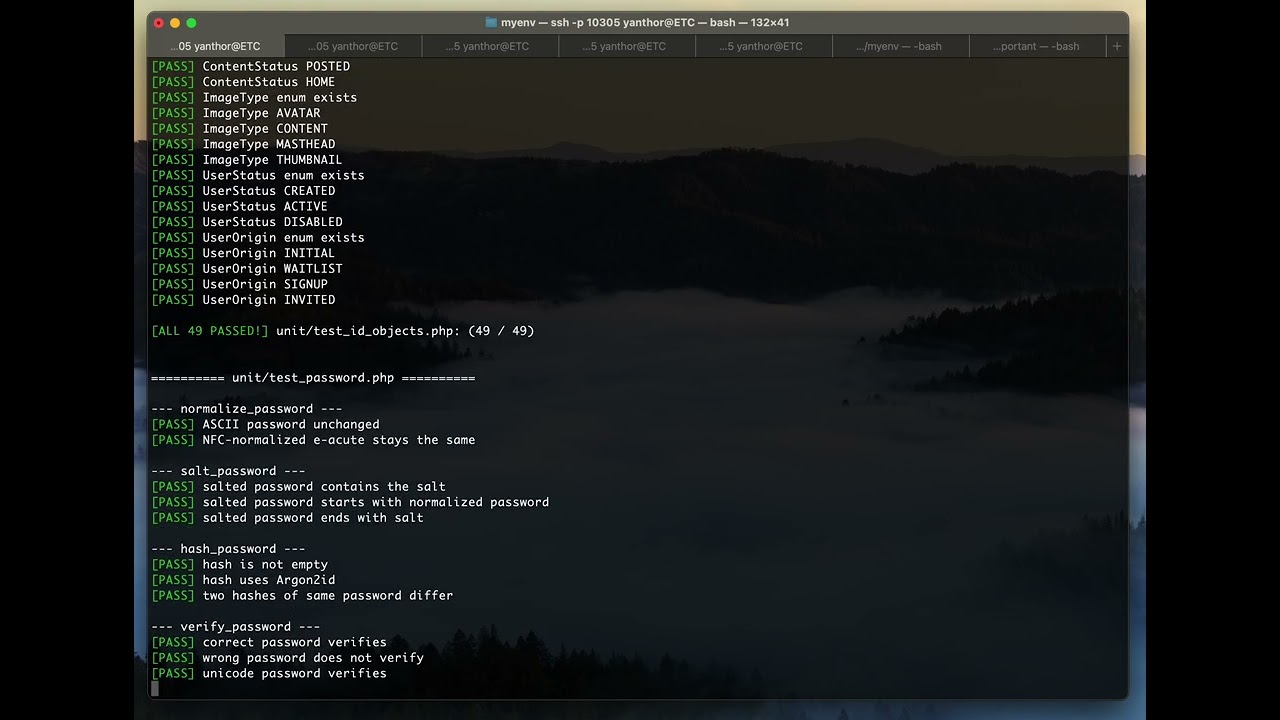Click the 'UserStatus CREATED' result
The width and height of the screenshot is (1280, 720).
[243, 191]
